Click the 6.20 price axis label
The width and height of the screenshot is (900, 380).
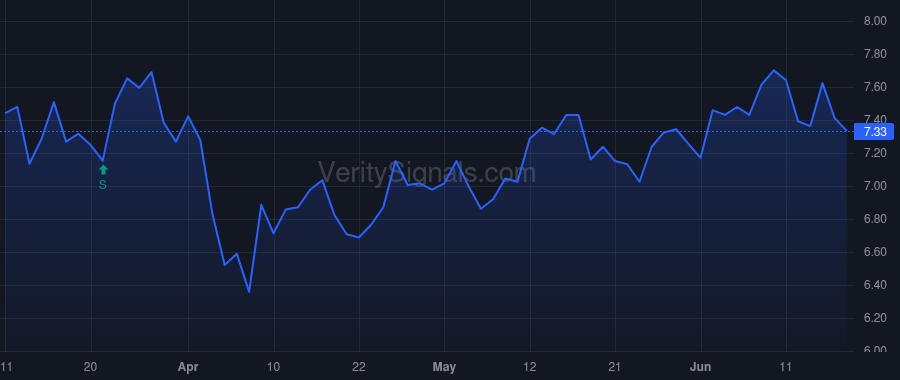pyautogui.click(x=875, y=318)
